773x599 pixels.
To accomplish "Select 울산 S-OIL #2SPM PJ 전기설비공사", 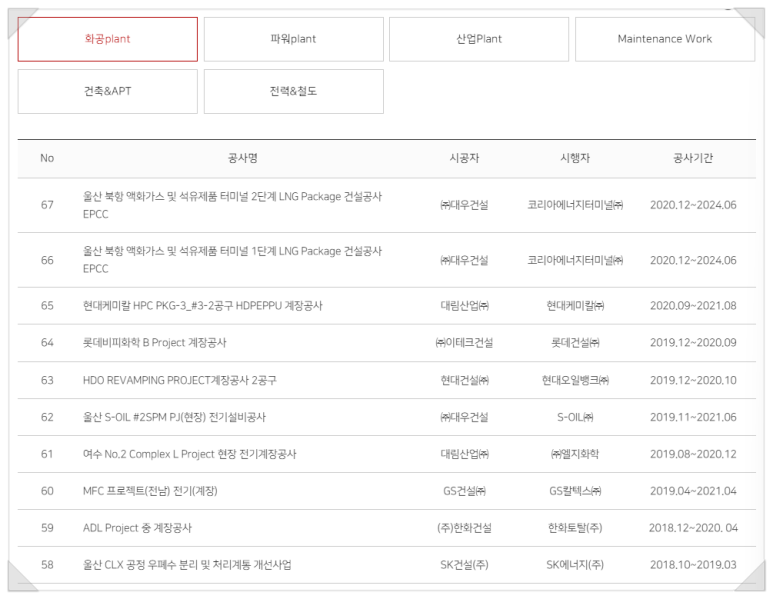I will point(174,417).
